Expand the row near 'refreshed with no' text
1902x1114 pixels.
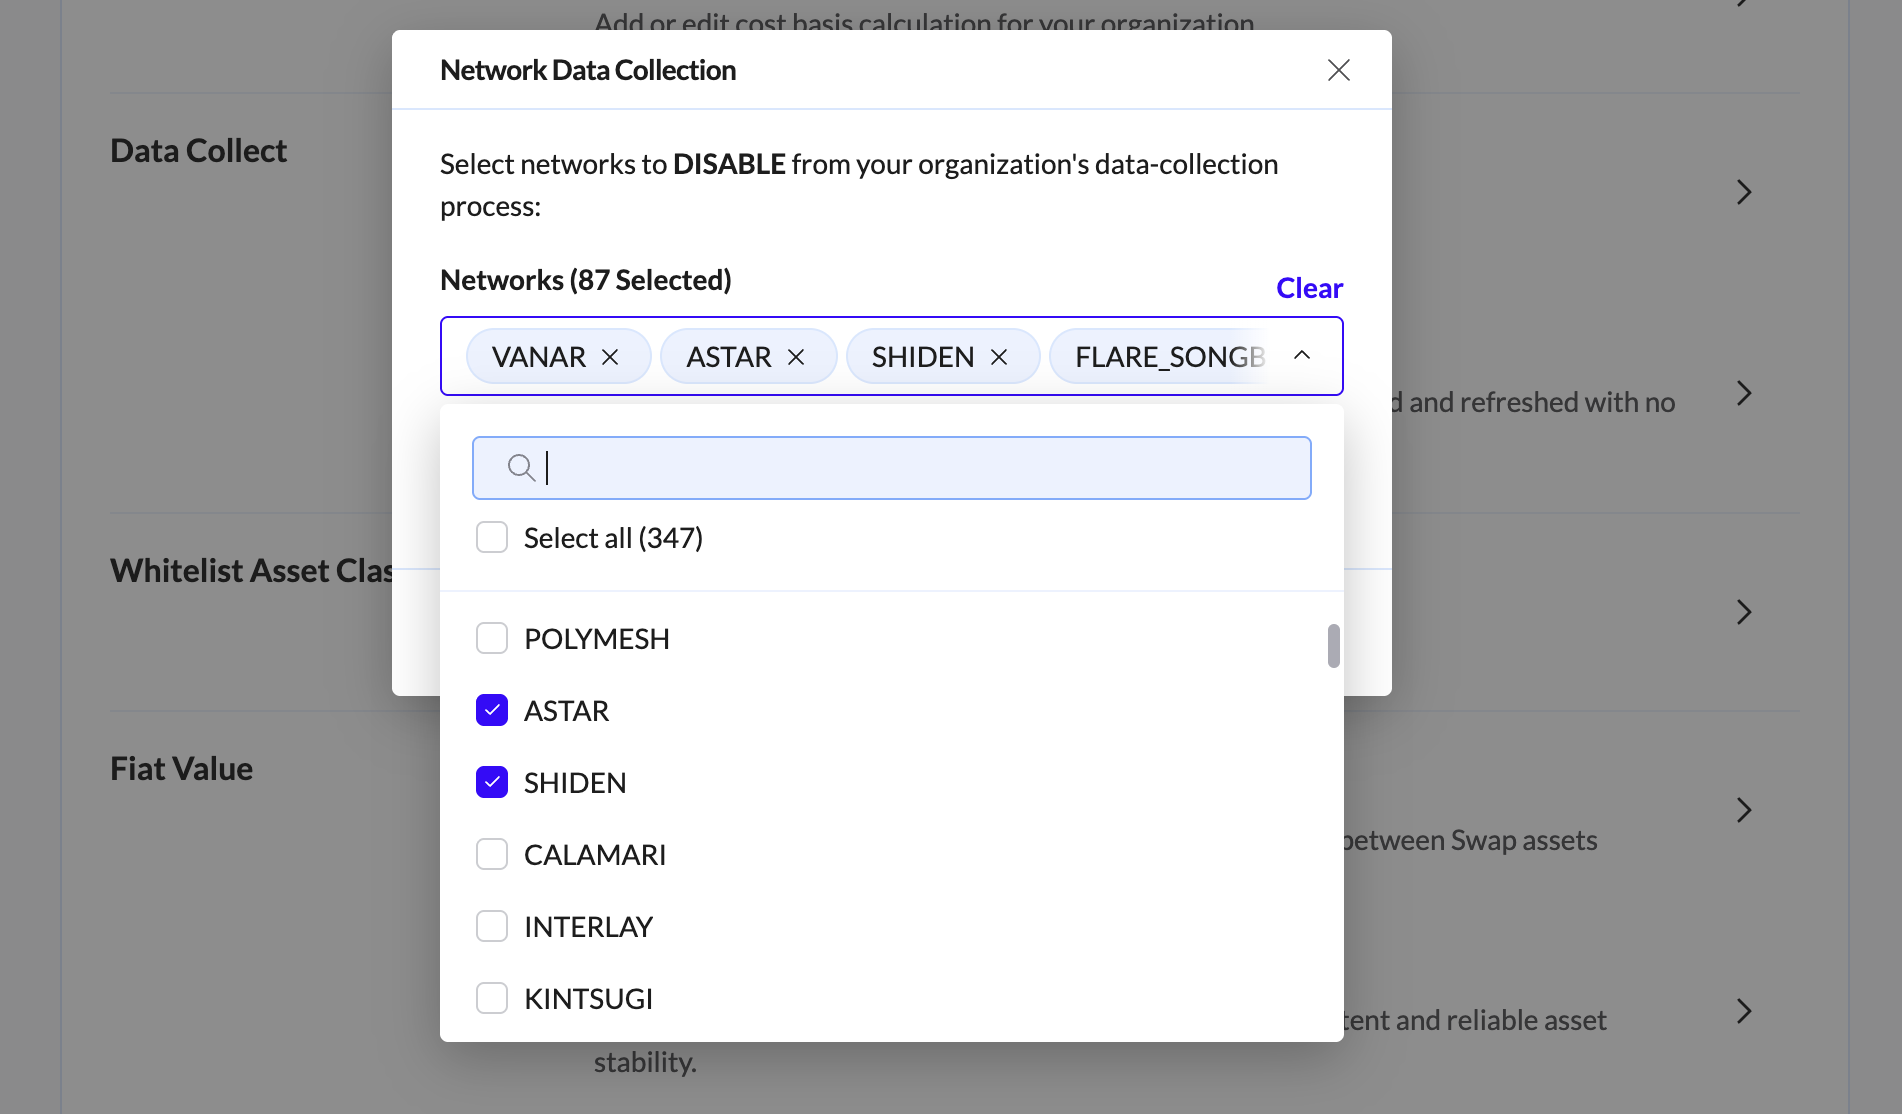1744,393
